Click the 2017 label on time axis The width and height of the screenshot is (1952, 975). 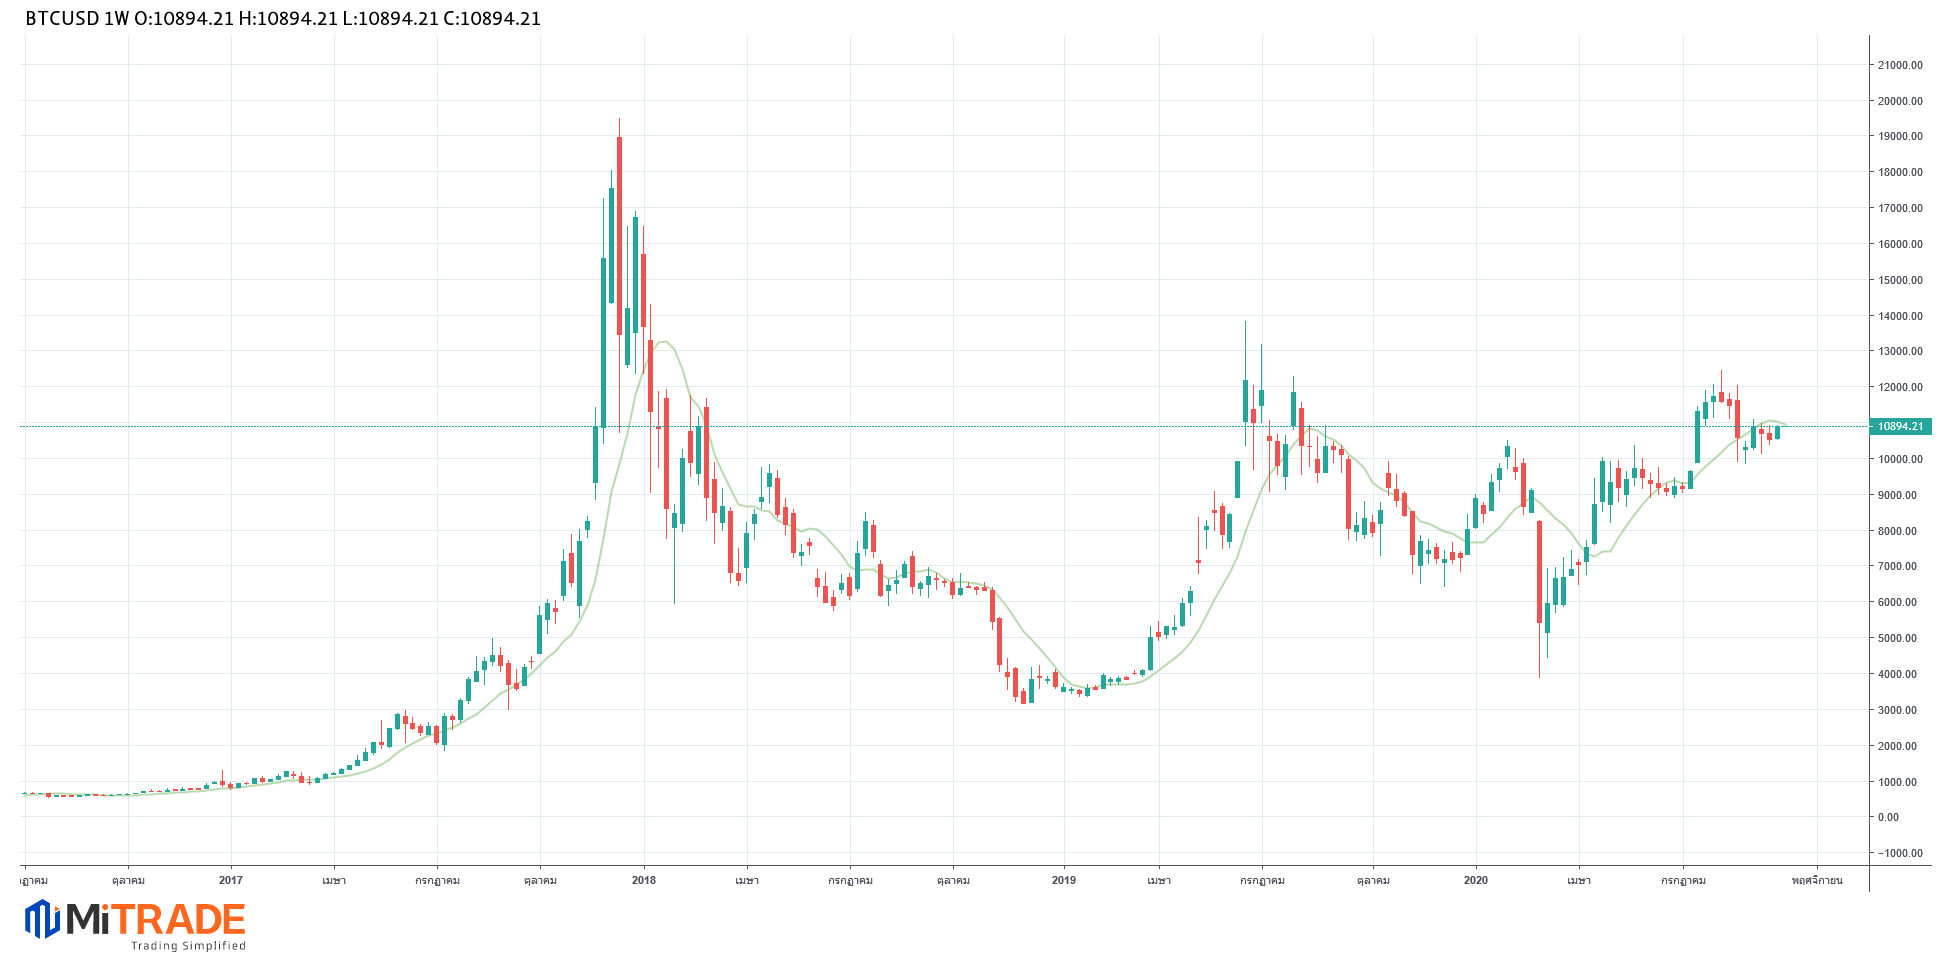click(x=230, y=880)
